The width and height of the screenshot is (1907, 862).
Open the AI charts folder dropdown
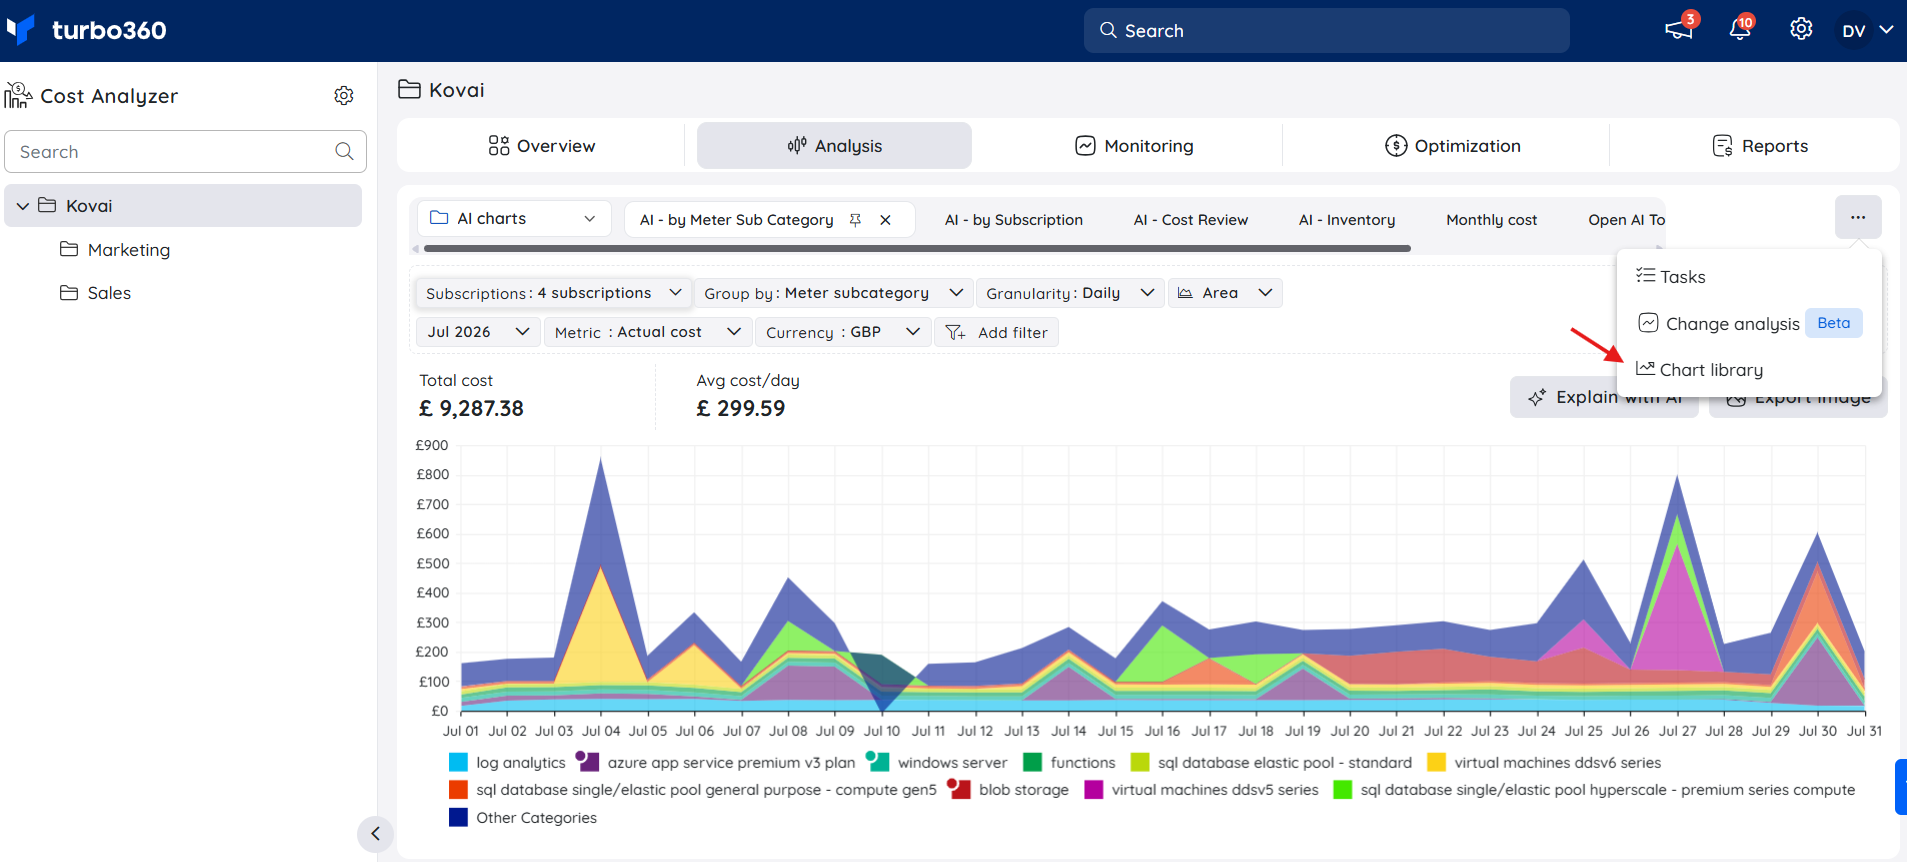513,218
